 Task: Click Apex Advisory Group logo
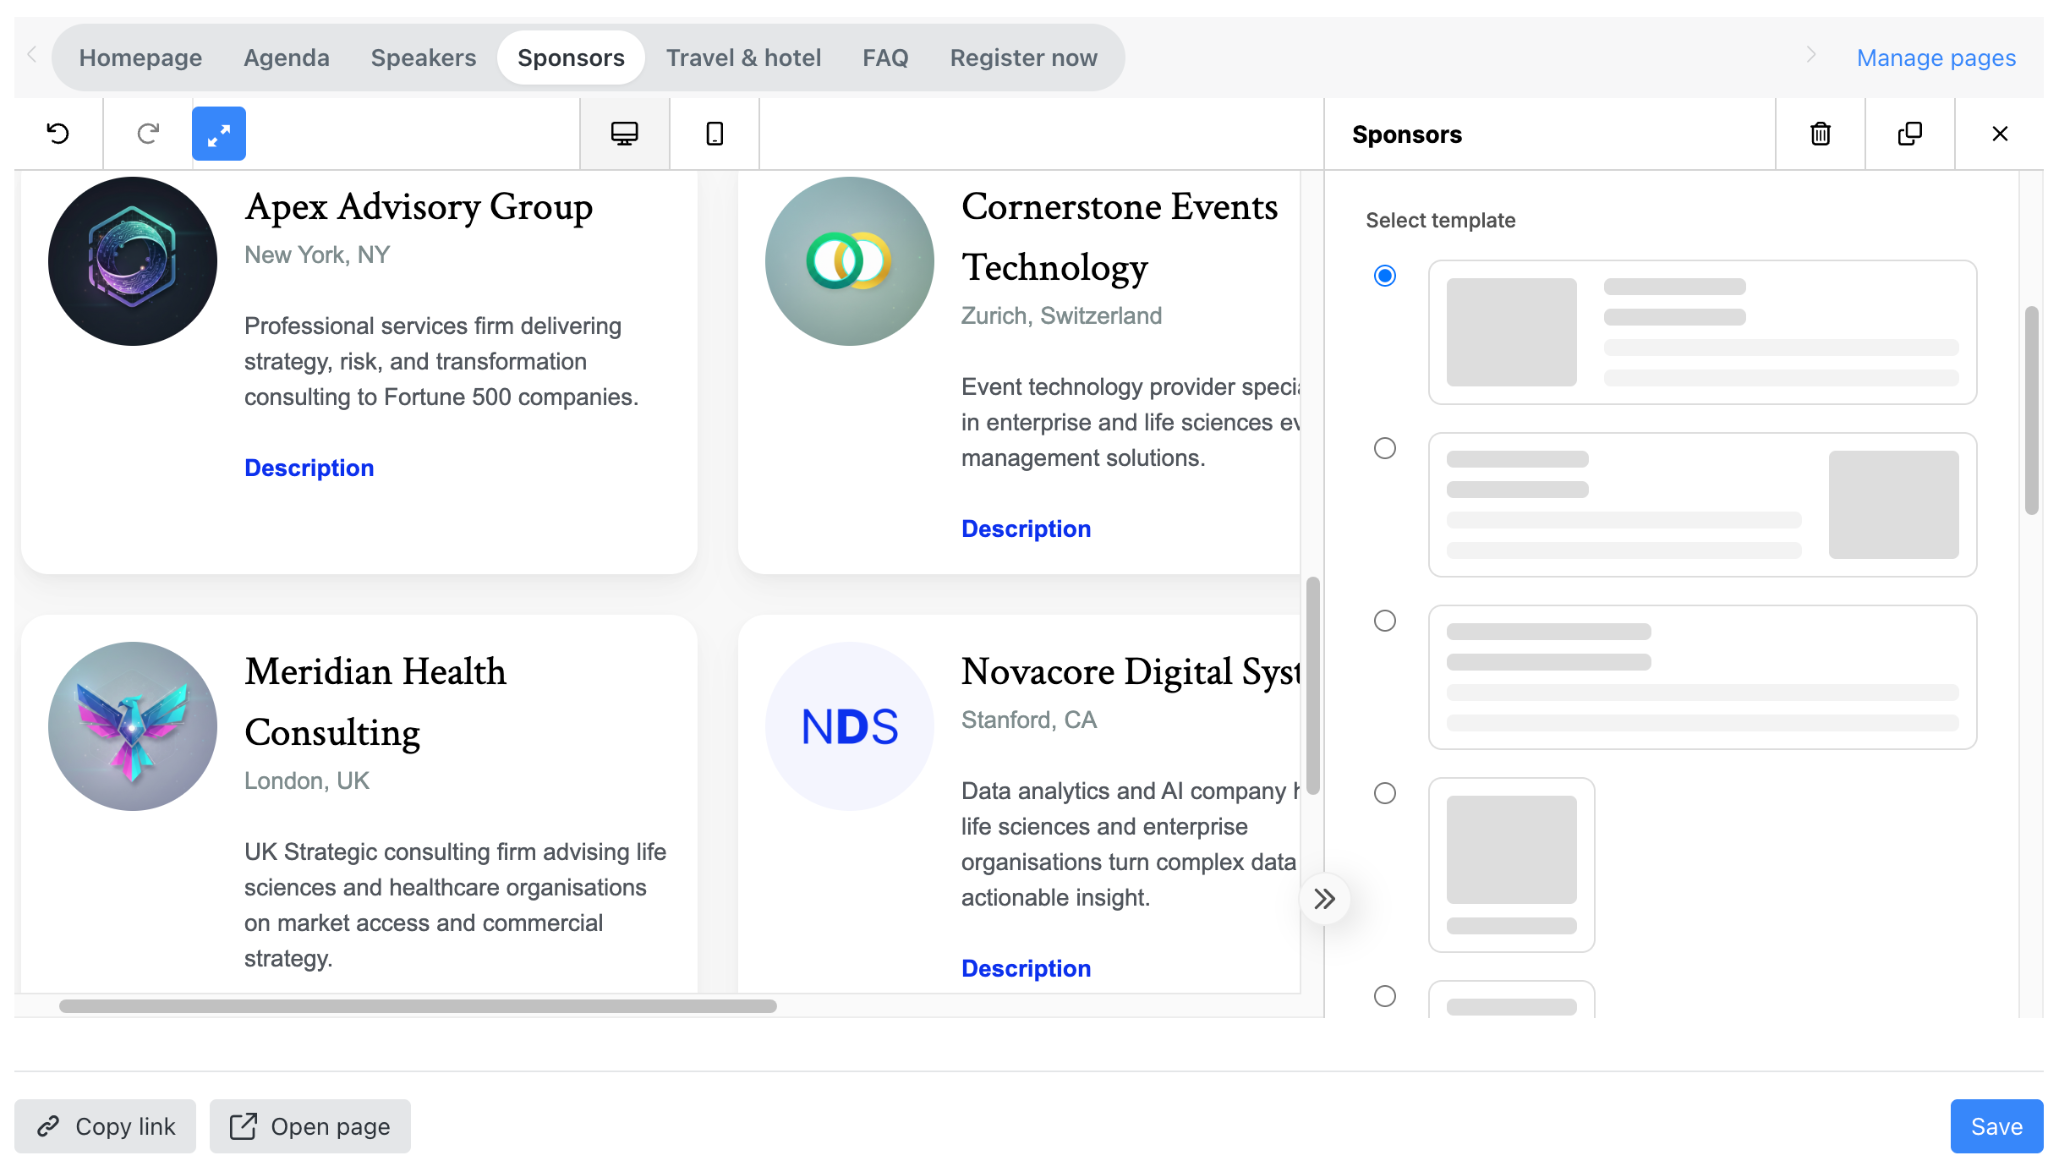coord(133,262)
